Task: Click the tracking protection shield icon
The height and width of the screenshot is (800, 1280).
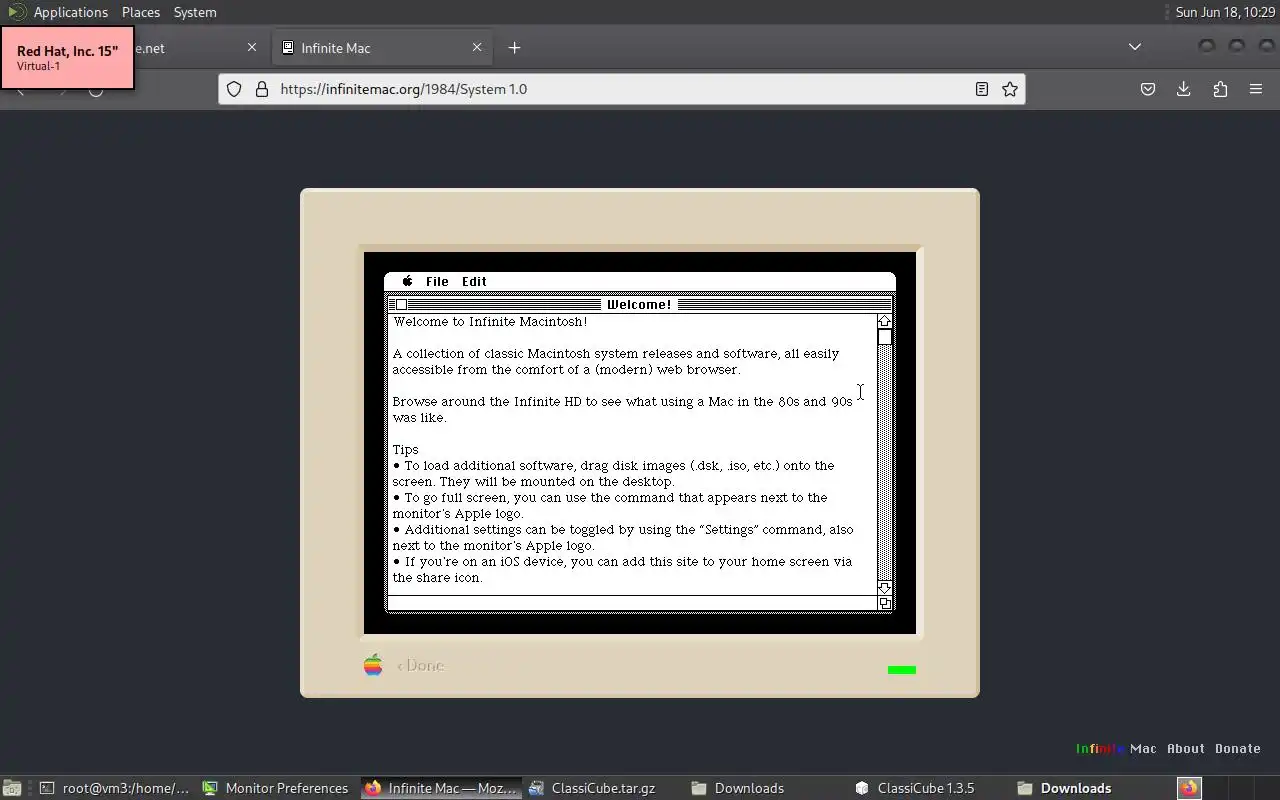Action: (x=234, y=89)
